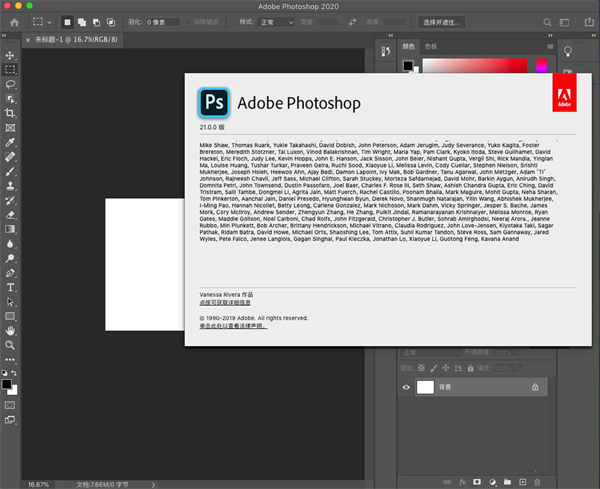Click the Adobe logo in About dialog
This screenshot has height=489, width=600.
(x=564, y=93)
